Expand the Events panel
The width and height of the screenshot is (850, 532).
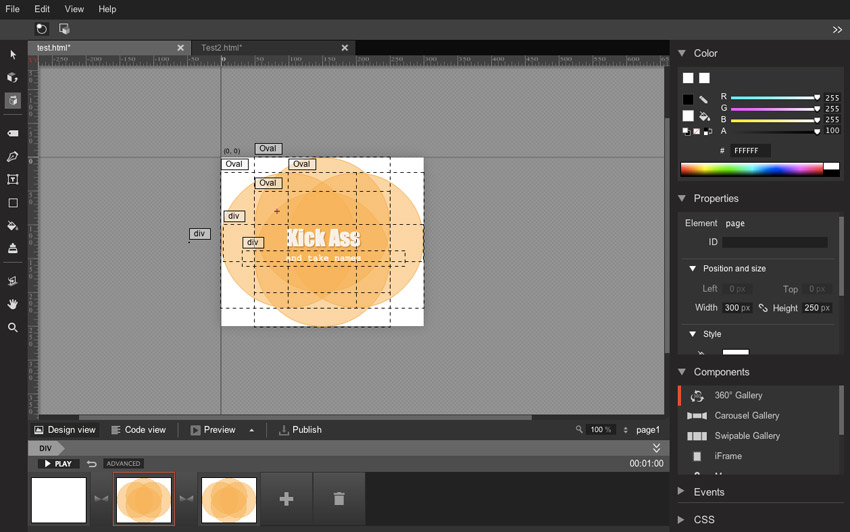pyautogui.click(x=681, y=491)
